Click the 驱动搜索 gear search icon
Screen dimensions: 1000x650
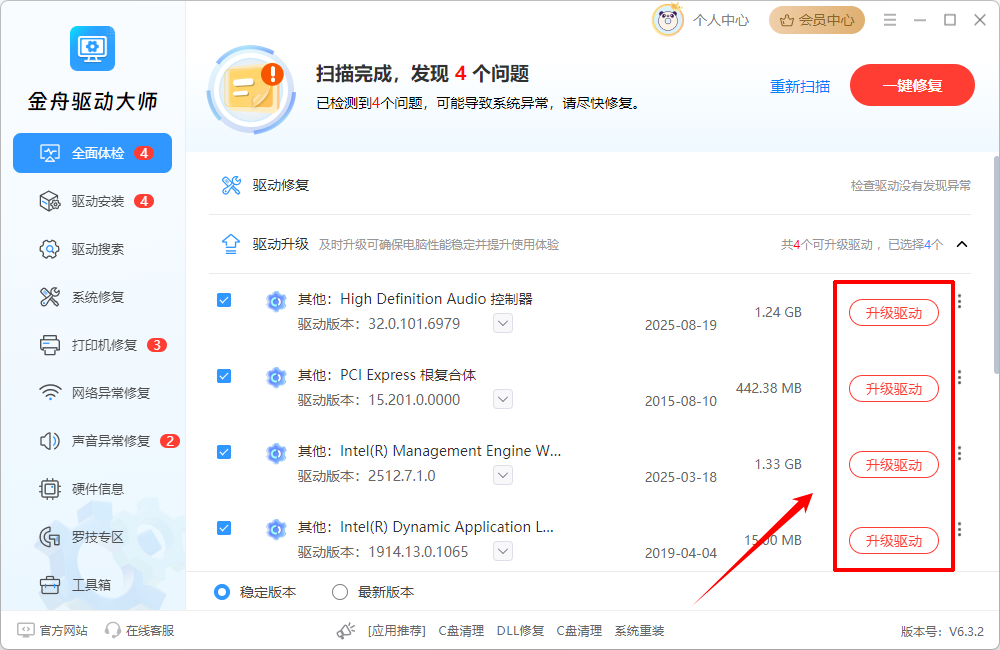[x=50, y=249]
